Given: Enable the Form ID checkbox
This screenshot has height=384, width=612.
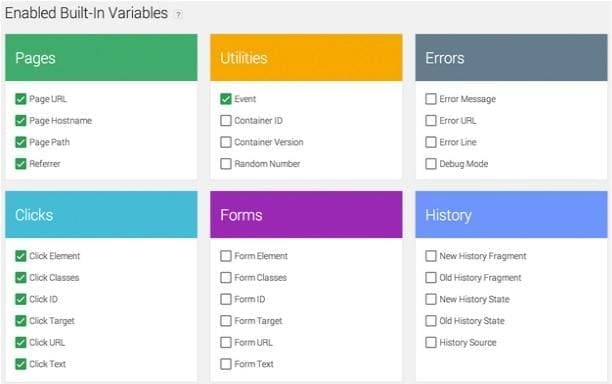Looking at the screenshot, I should click(x=226, y=299).
